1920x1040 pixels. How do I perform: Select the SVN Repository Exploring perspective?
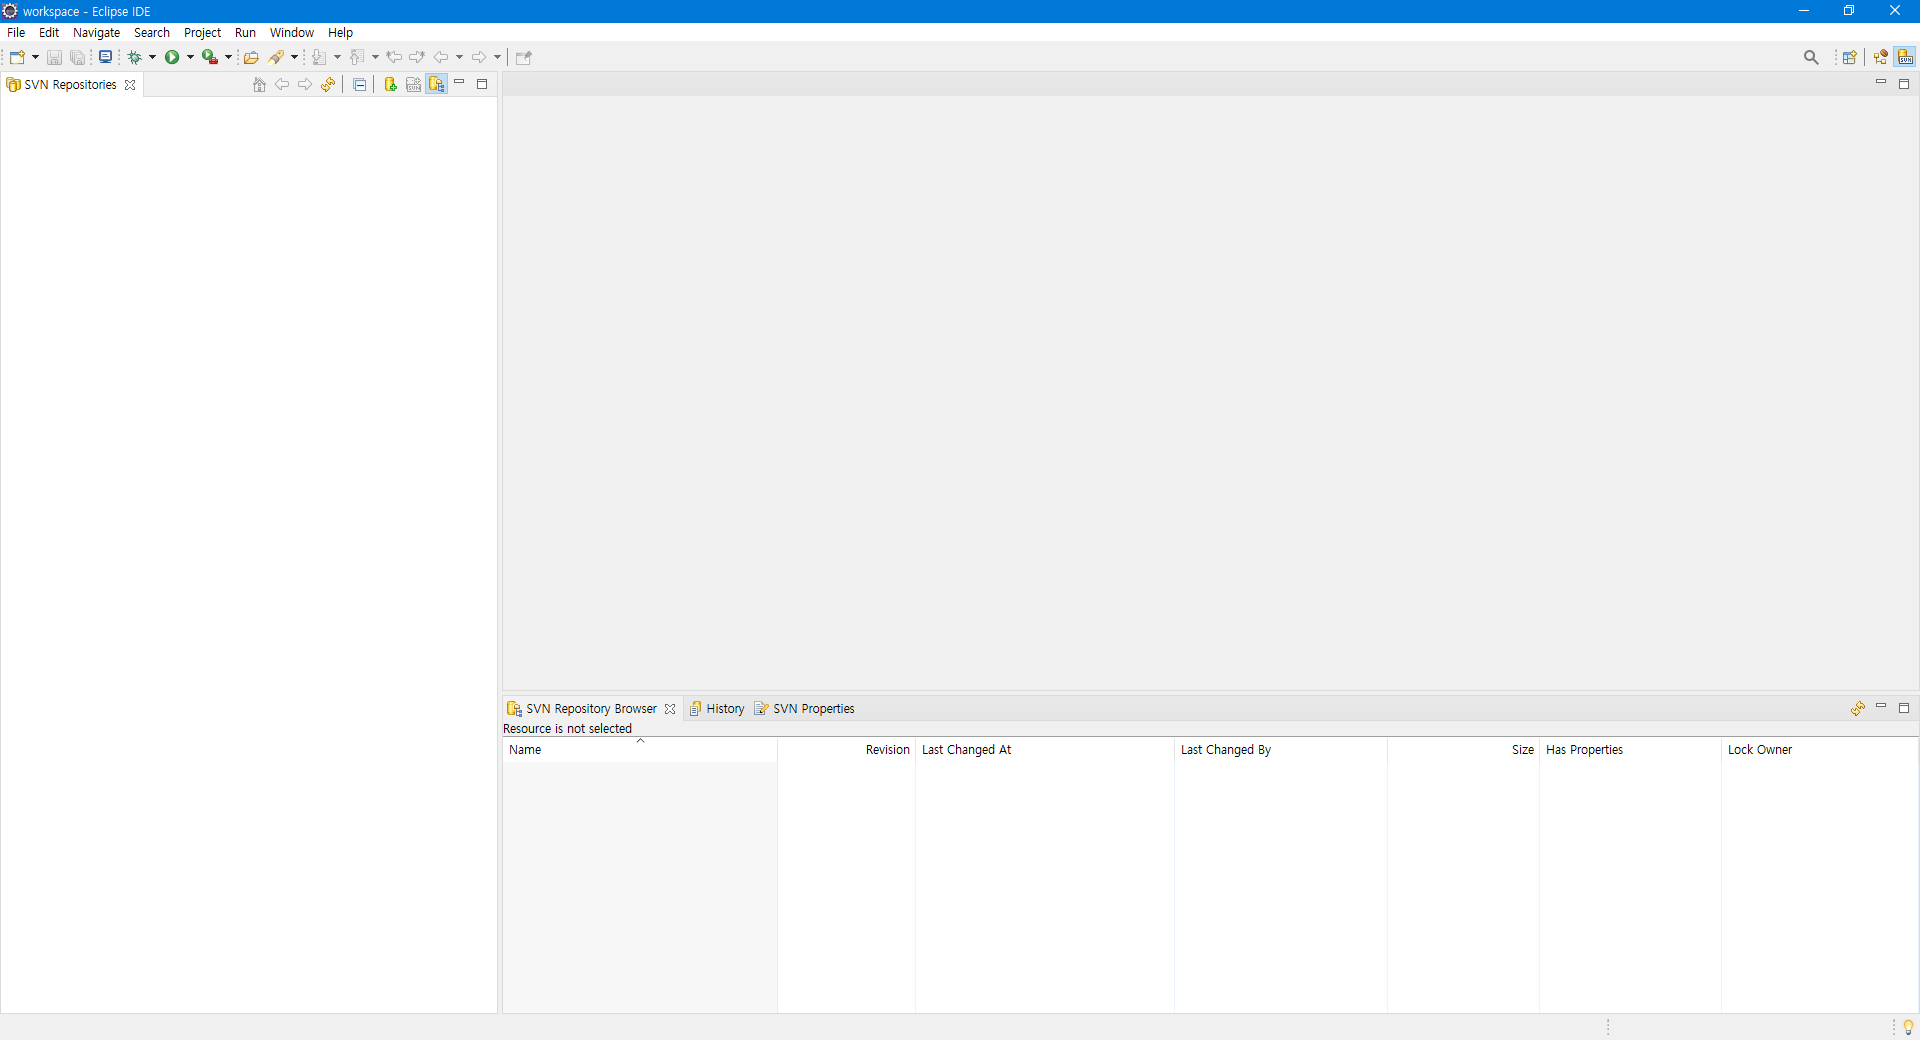(1905, 57)
